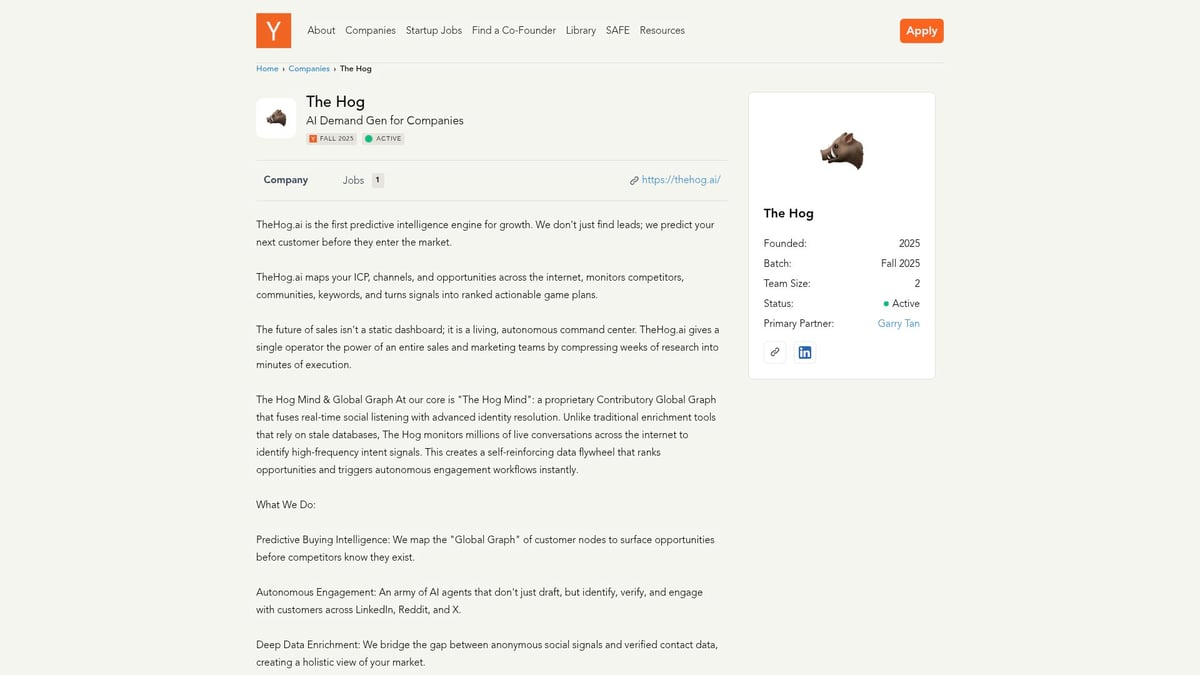
Task: Click the ACTIVE status badge
Action: (x=383, y=139)
